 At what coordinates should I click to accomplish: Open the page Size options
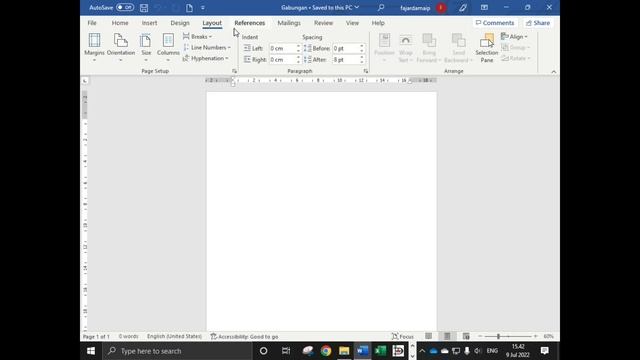click(x=146, y=47)
